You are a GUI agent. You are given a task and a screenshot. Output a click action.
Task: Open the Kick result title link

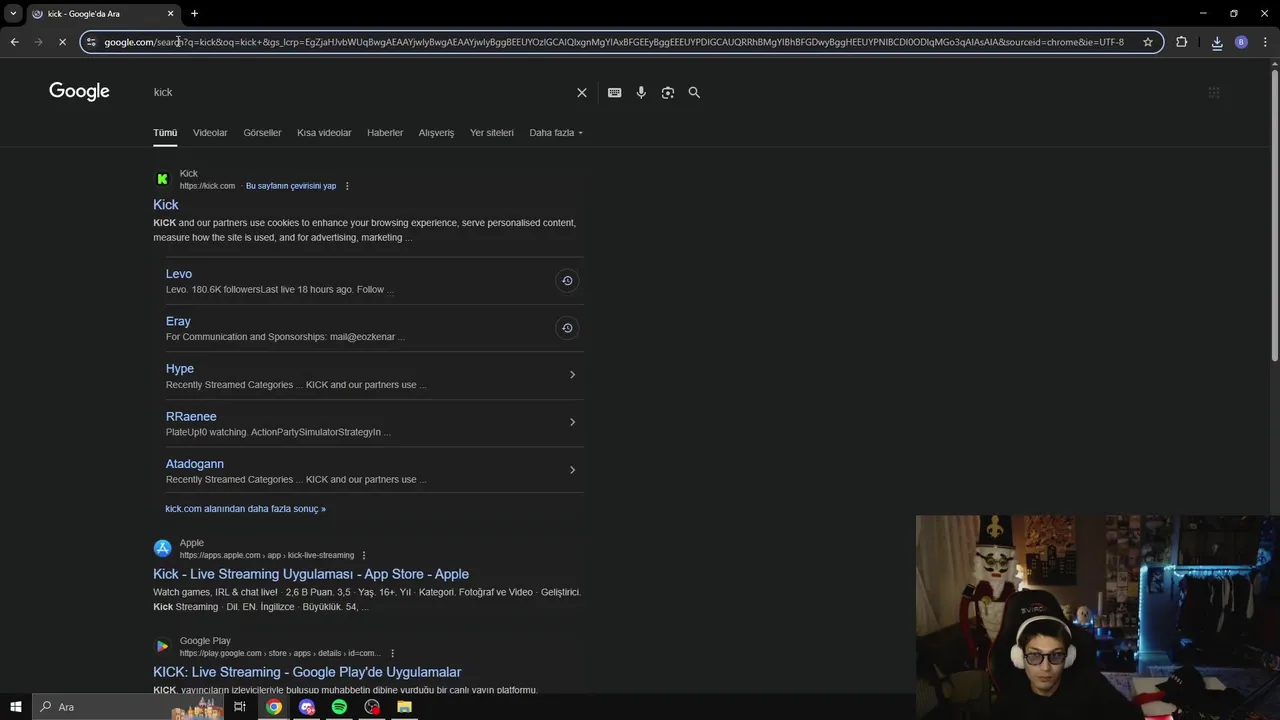[166, 205]
